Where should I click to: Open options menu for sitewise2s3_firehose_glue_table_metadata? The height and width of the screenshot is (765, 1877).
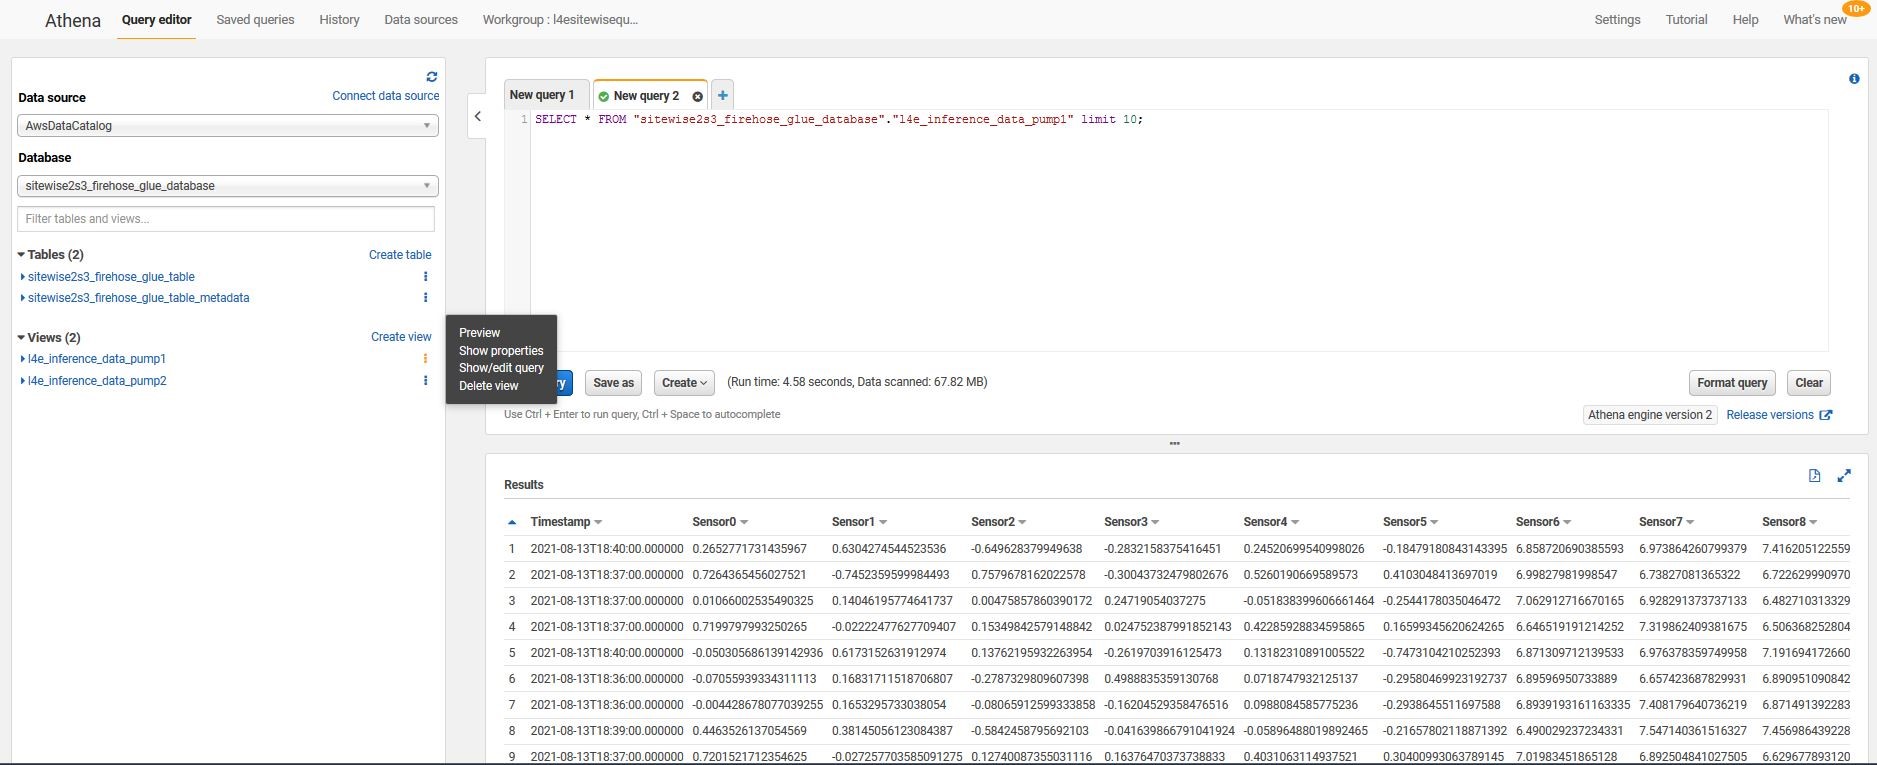coord(425,298)
